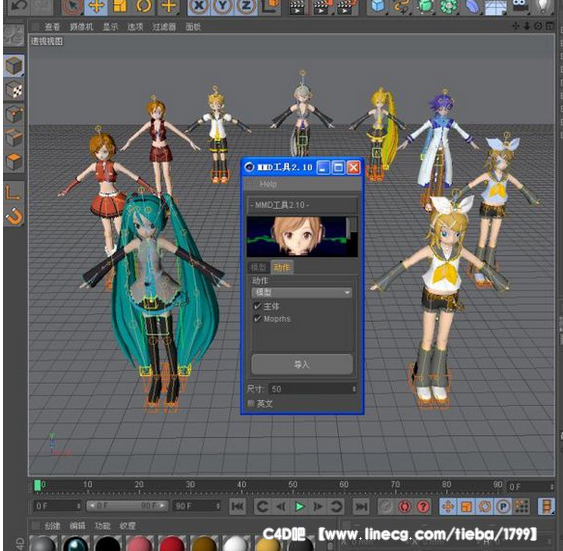This screenshot has width=563, height=551.
Task: Go to start of animation
Action: [x=237, y=506]
